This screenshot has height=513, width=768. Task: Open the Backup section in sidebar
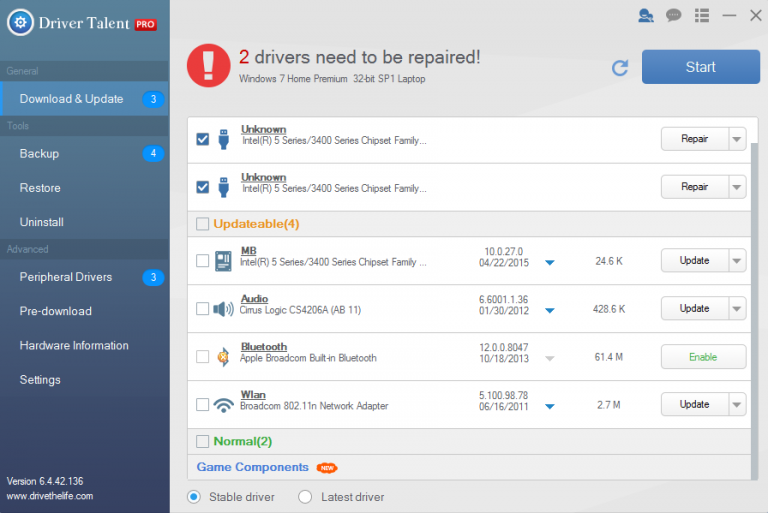click(40, 154)
